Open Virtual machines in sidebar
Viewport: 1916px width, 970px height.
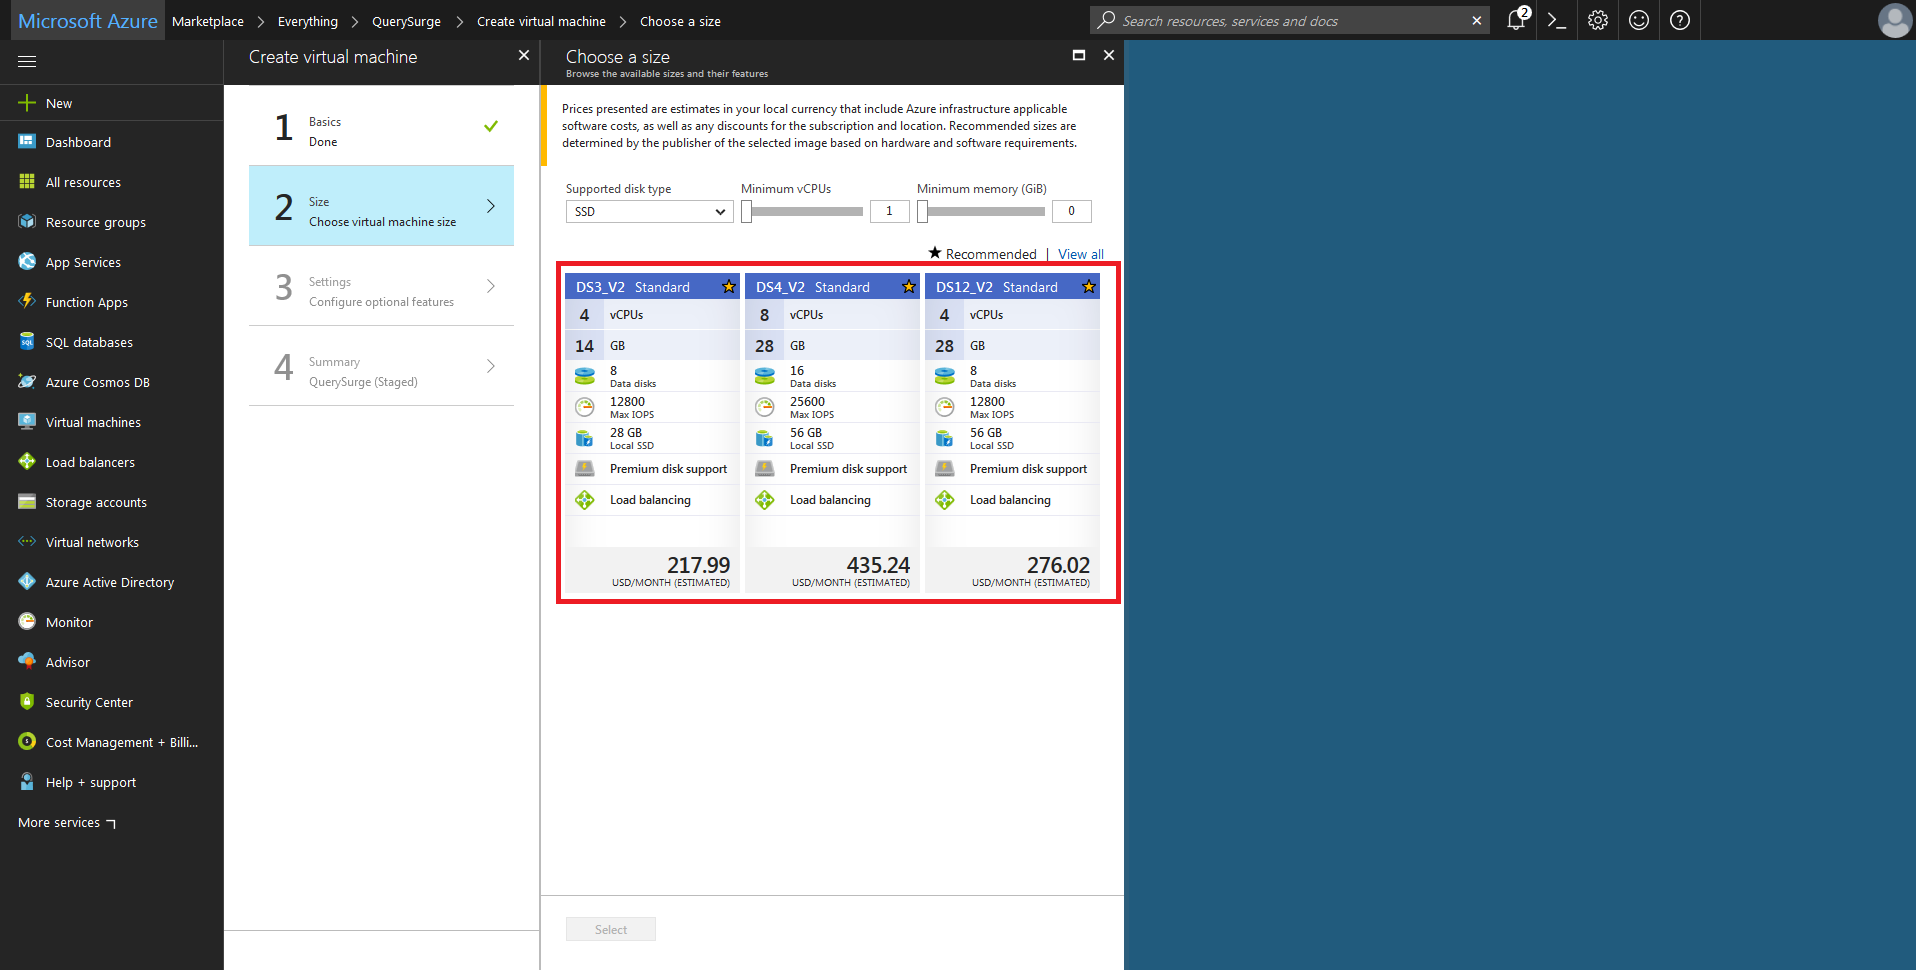tap(93, 422)
